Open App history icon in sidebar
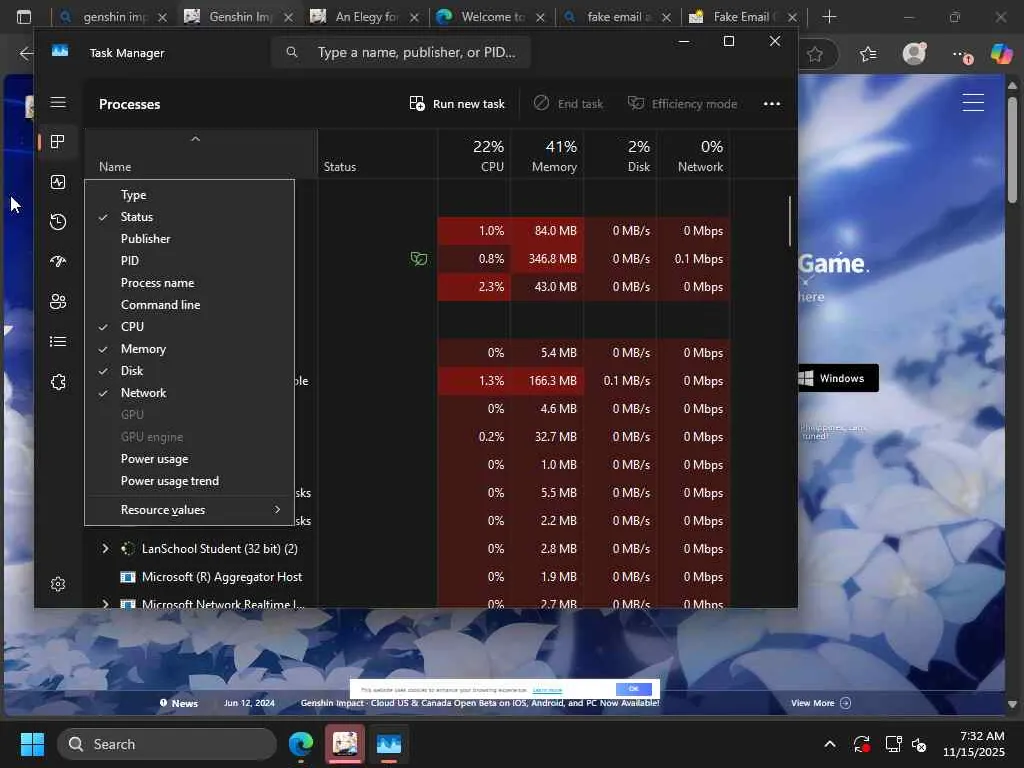 [58, 222]
